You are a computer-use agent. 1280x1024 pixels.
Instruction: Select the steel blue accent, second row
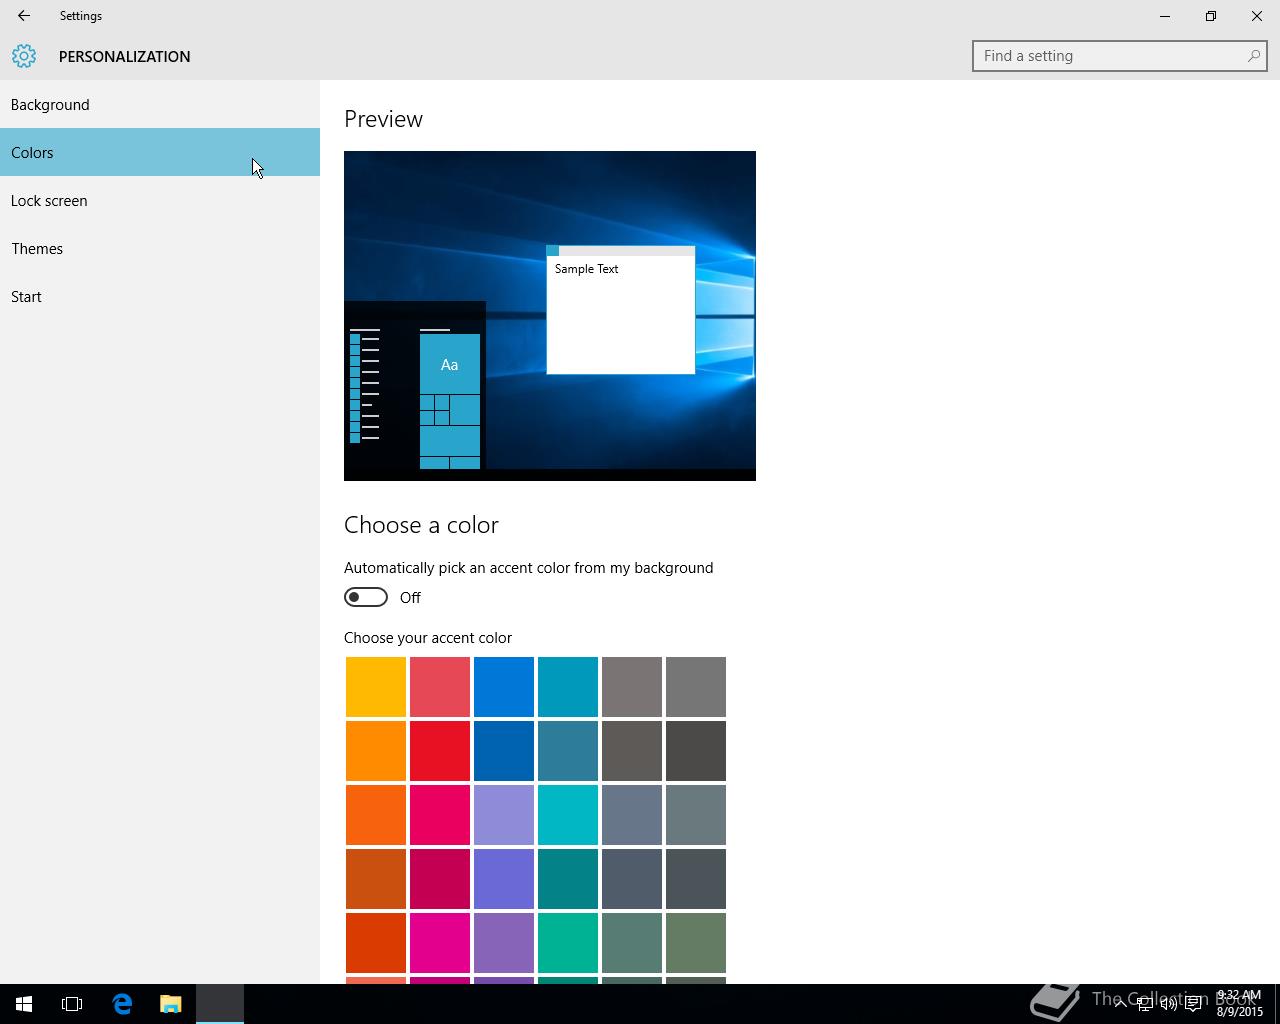568,751
